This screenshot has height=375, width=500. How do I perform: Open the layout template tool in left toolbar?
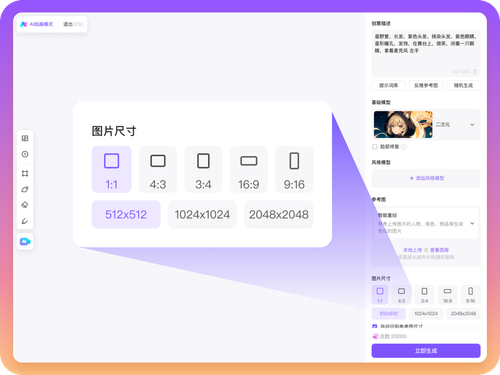[x=25, y=138]
